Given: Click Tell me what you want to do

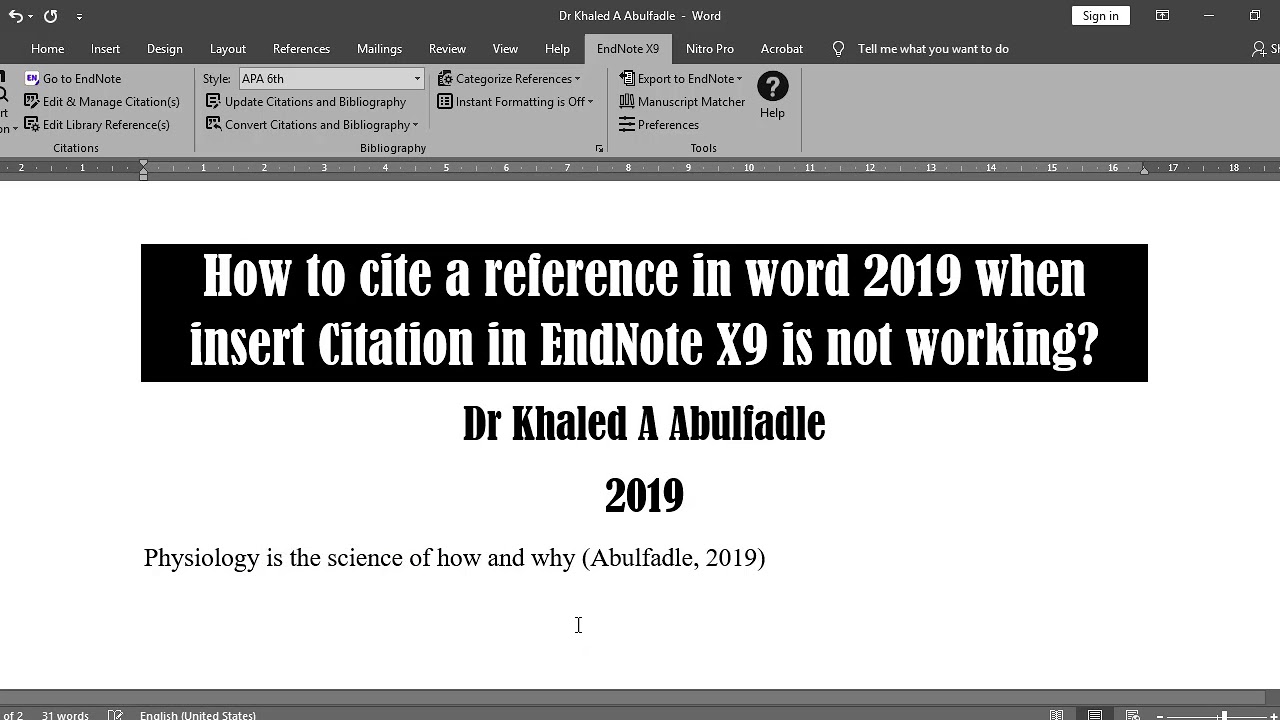Looking at the screenshot, I should (933, 48).
